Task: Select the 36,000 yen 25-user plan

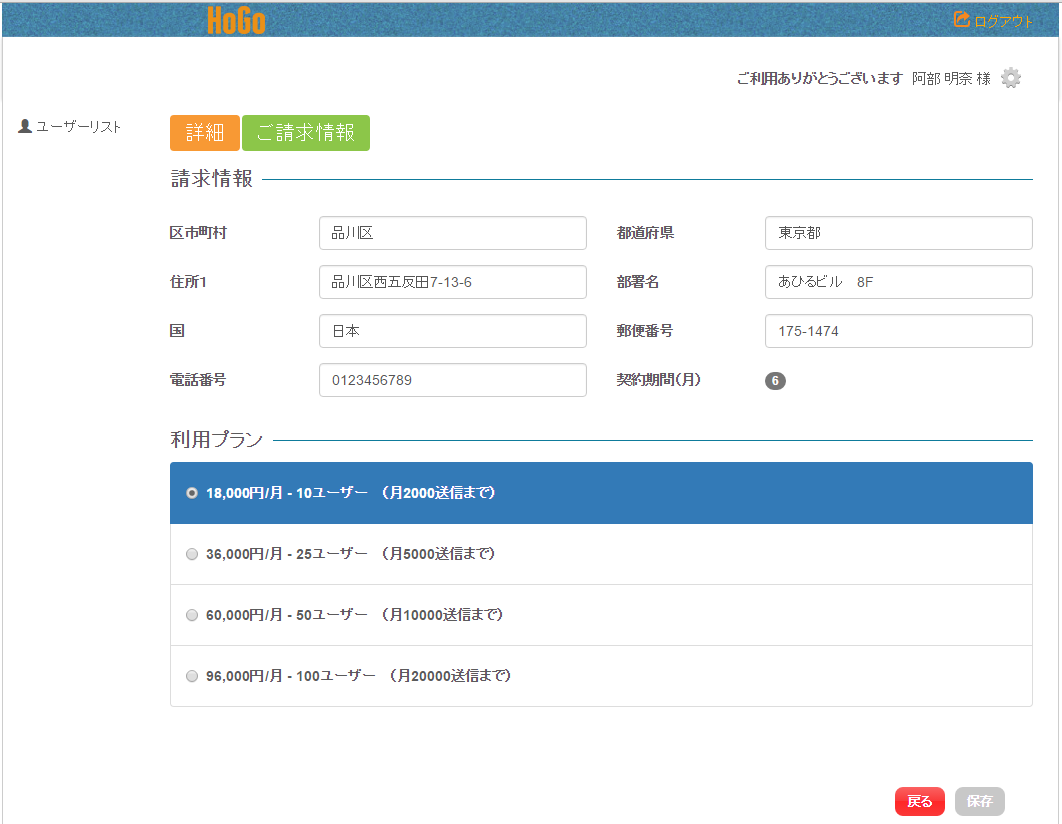Action: click(192, 554)
